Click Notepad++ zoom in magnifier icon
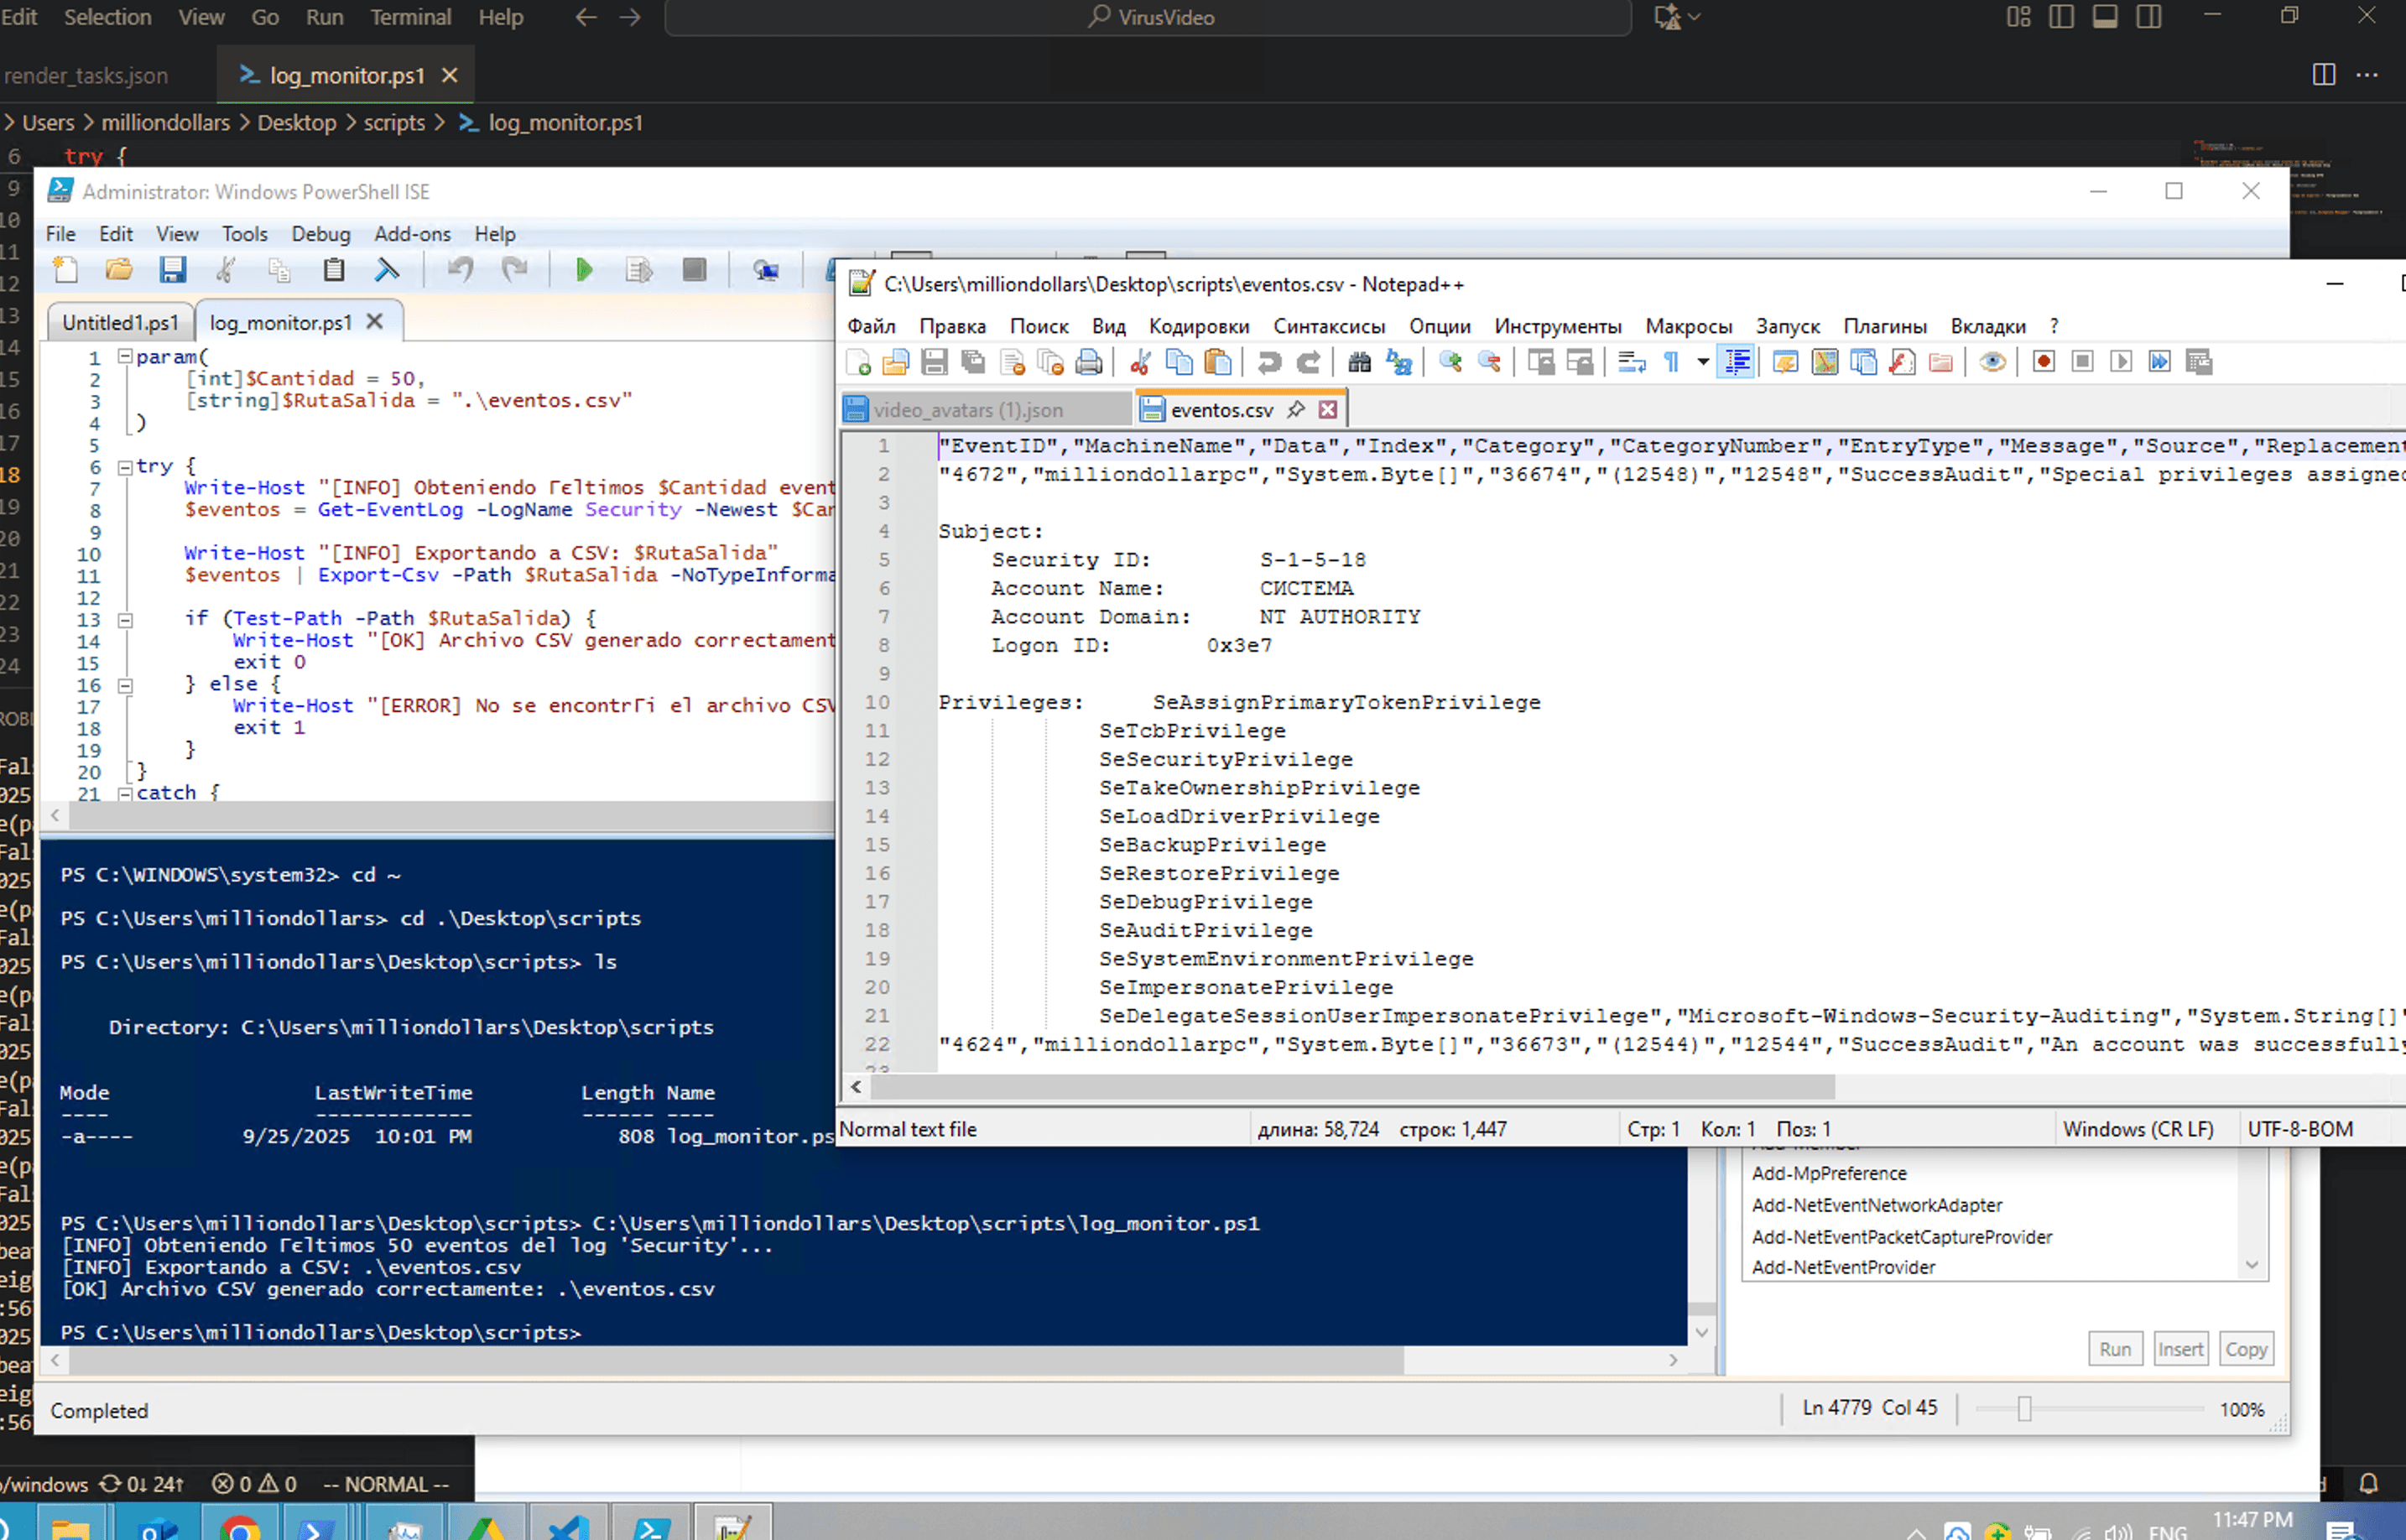This screenshot has width=2406, height=1540. 1450,362
